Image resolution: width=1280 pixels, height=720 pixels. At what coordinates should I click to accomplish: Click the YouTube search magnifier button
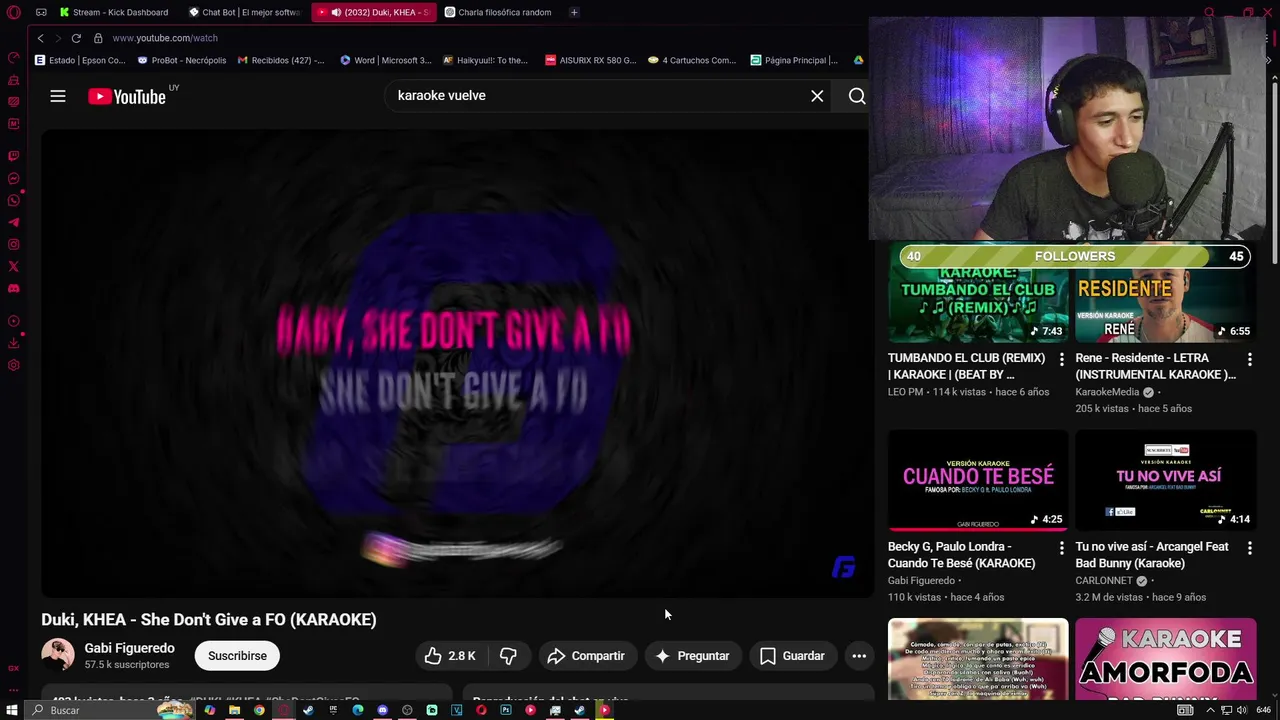click(x=857, y=96)
